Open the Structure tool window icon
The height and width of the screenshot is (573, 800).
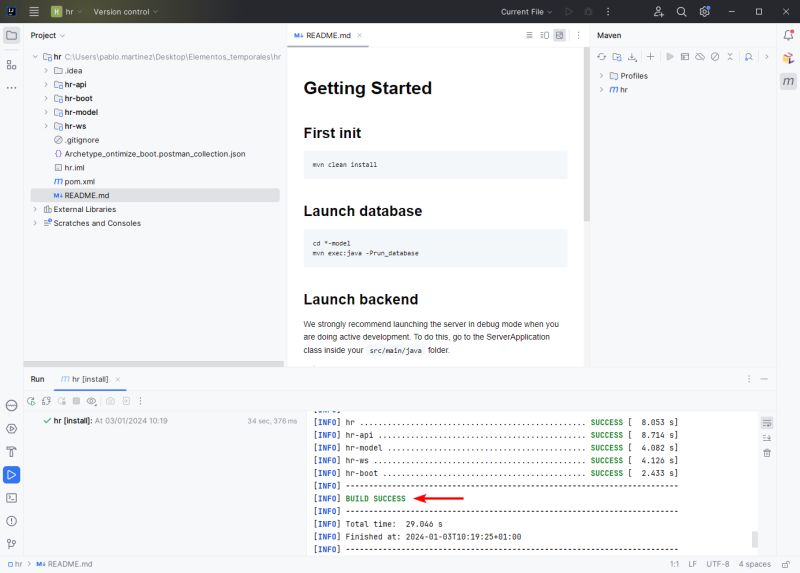pos(11,65)
